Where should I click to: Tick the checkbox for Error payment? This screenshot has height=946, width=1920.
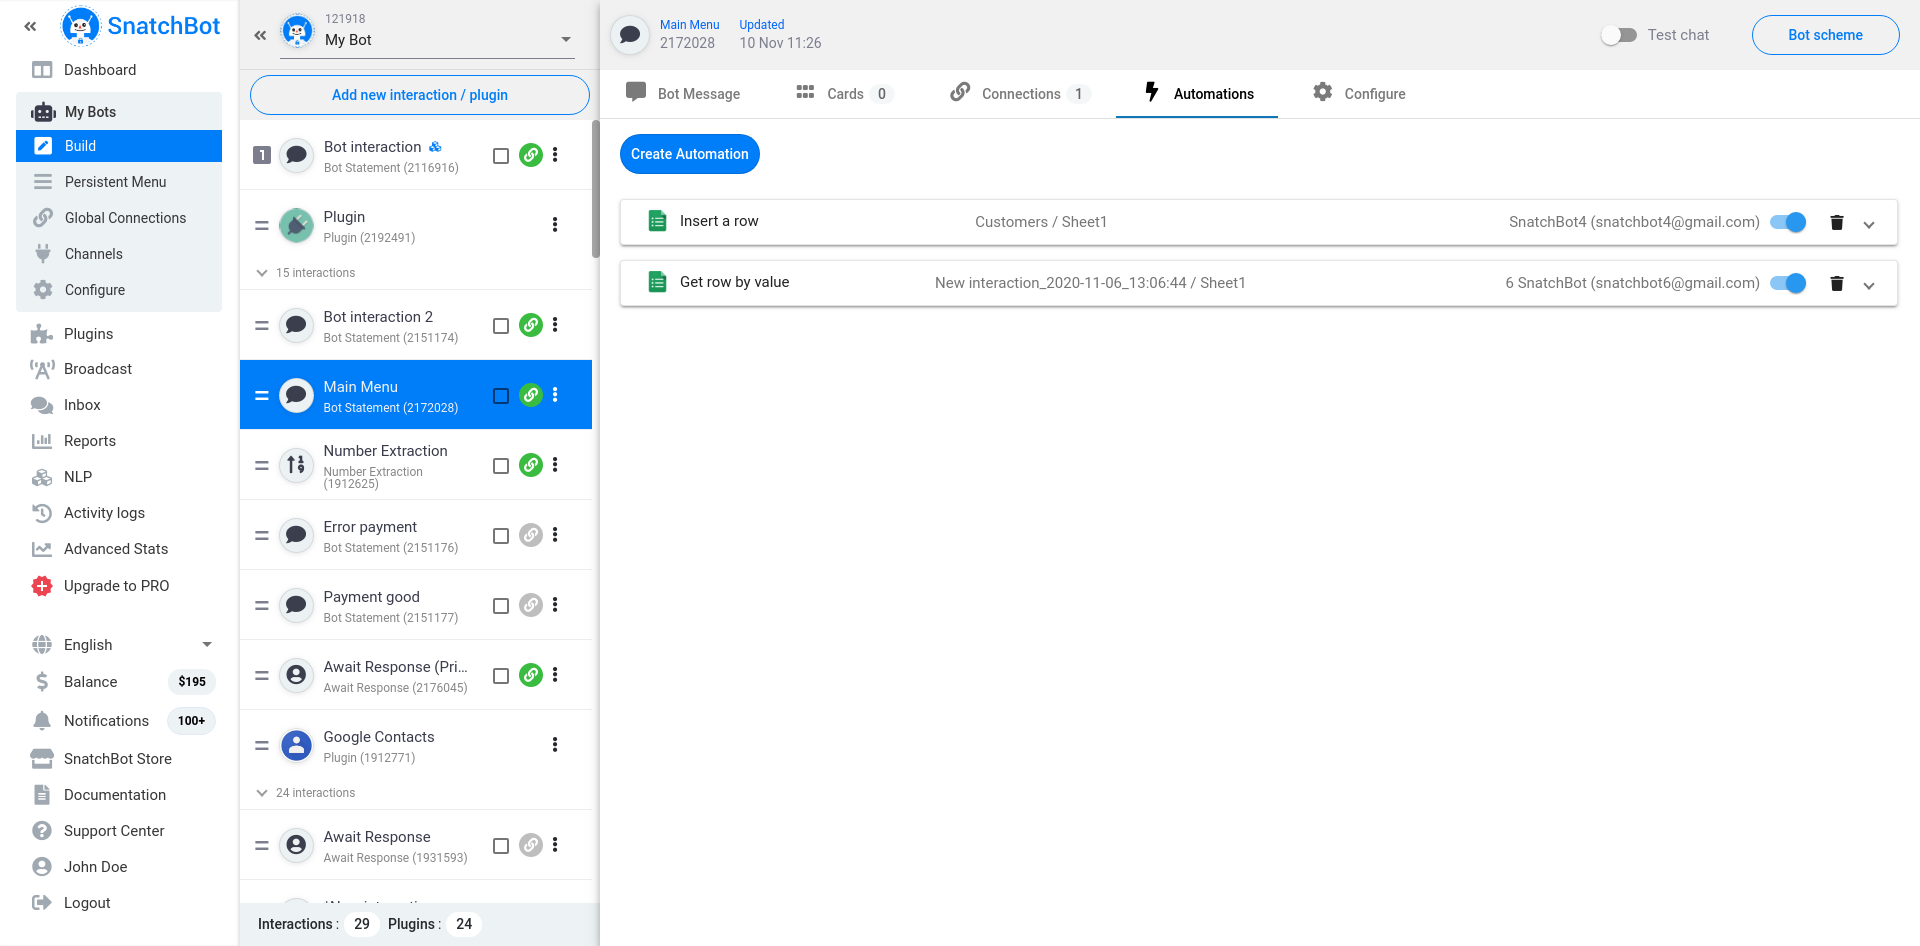501,536
